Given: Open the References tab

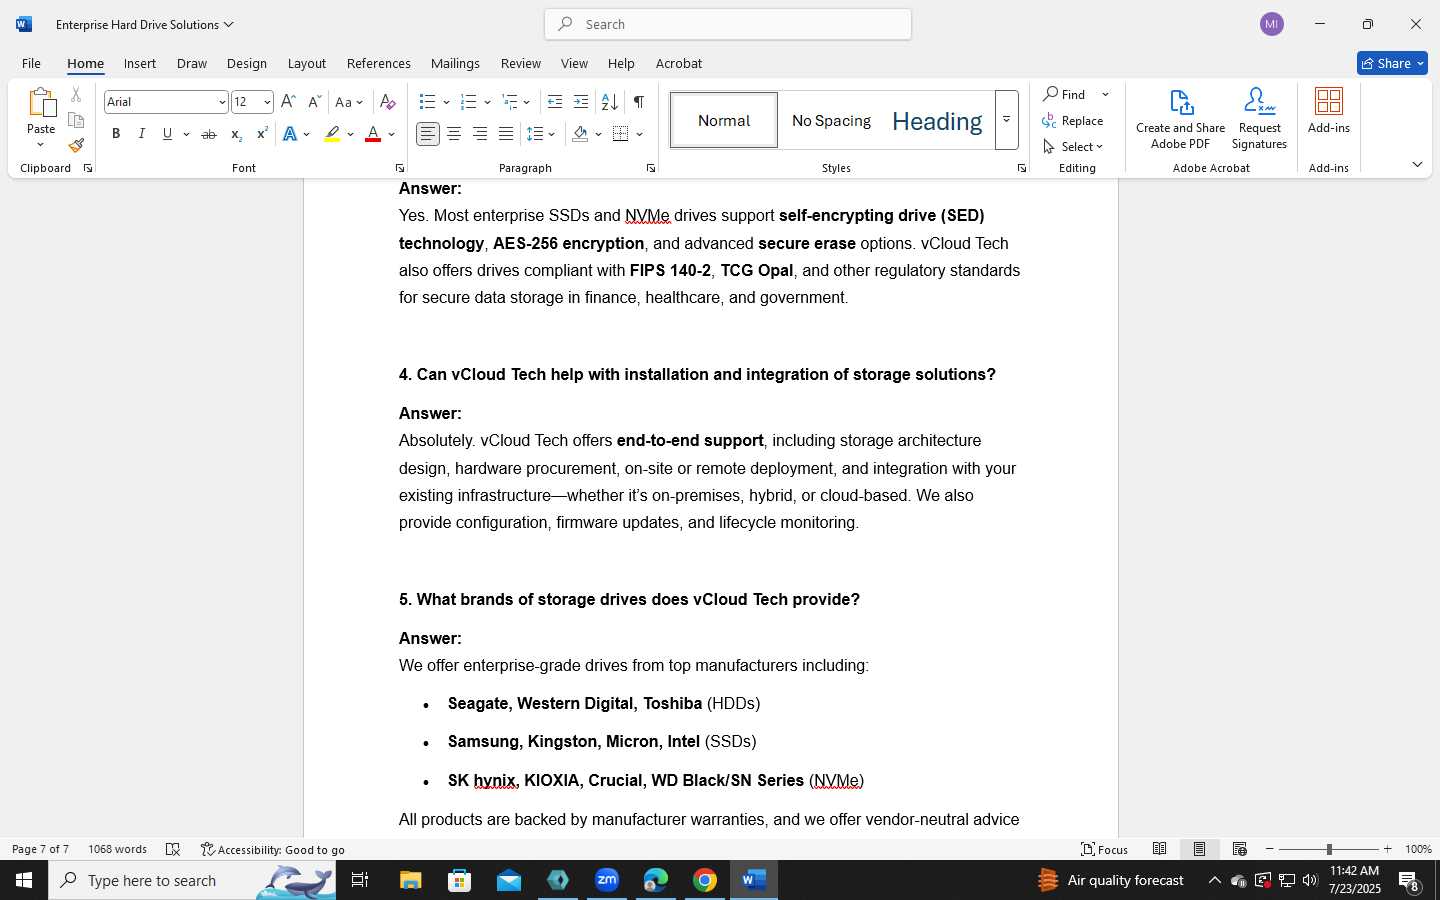Looking at the screenshot, I should click(x=379, y=63).
